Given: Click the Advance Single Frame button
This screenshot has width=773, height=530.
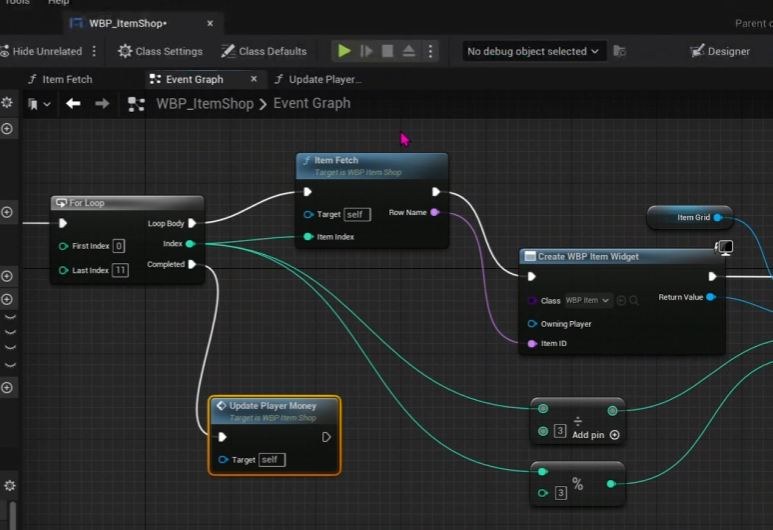Looking at the screenshot, I should pos(366,51).
